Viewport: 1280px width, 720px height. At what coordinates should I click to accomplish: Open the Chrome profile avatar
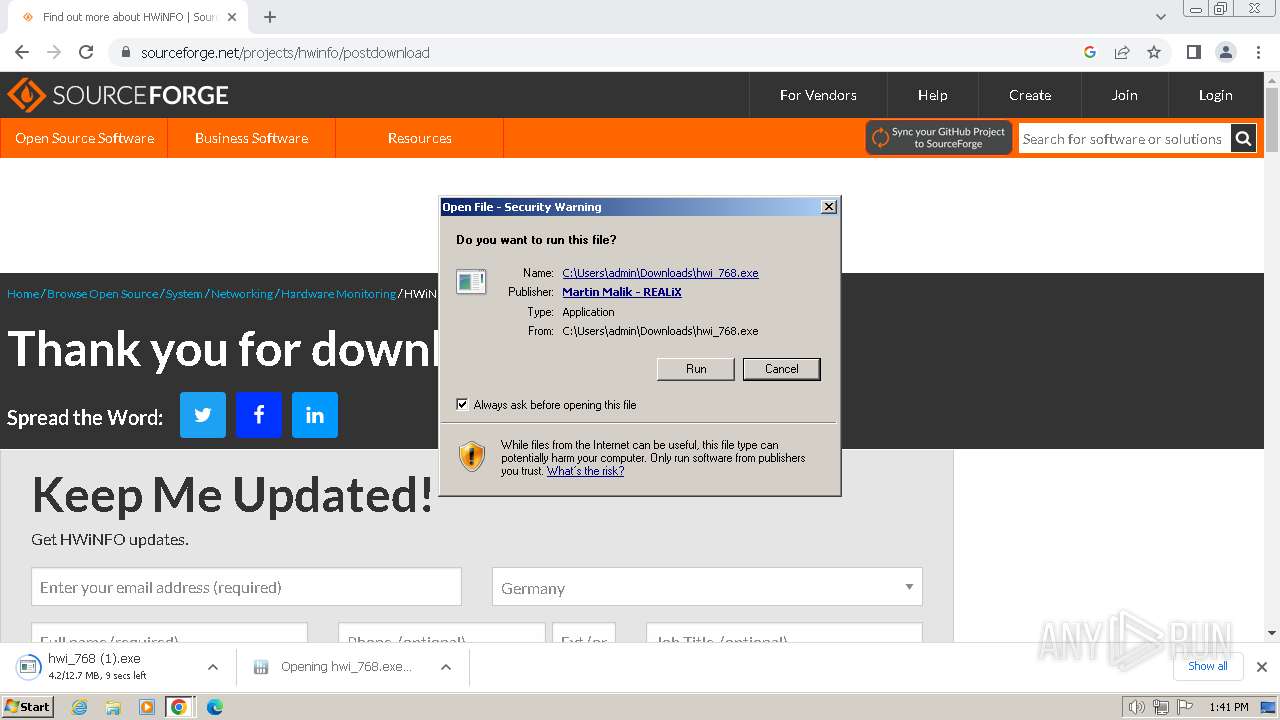click(1226, 52)
